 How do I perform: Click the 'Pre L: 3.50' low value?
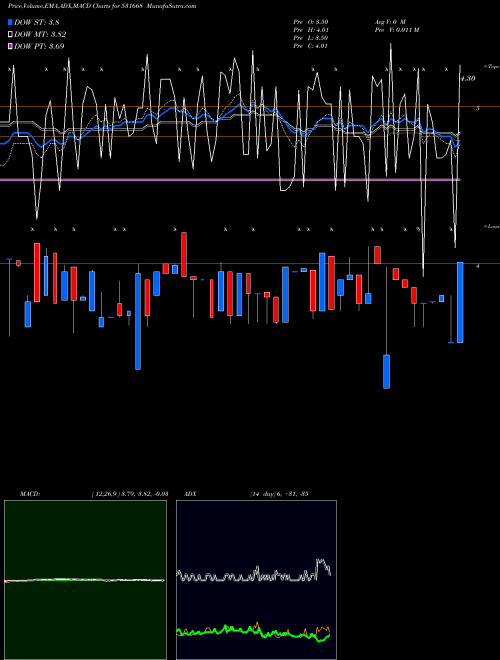(x=311, y=38)
